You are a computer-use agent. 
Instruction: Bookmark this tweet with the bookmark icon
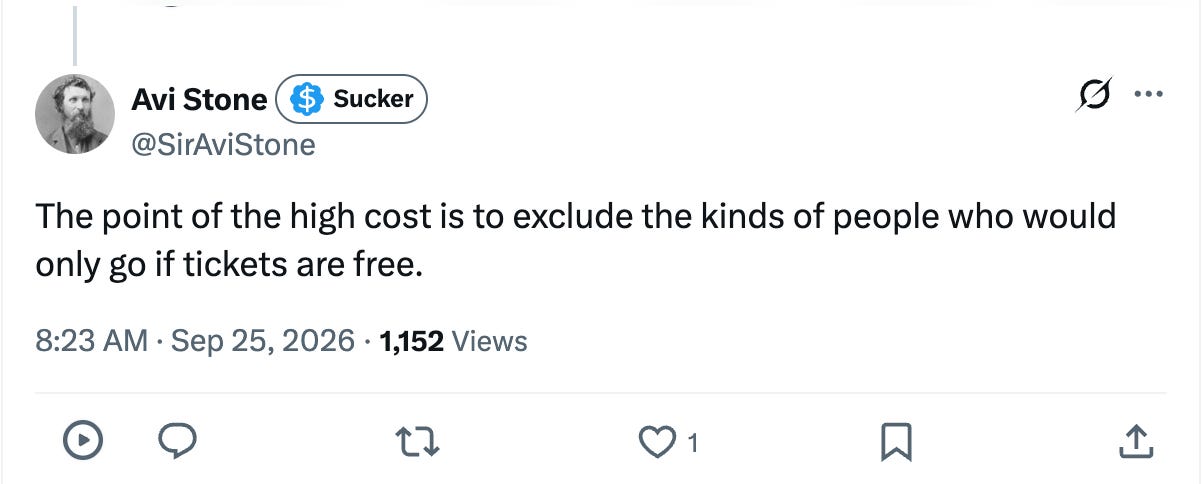[894, 439]
